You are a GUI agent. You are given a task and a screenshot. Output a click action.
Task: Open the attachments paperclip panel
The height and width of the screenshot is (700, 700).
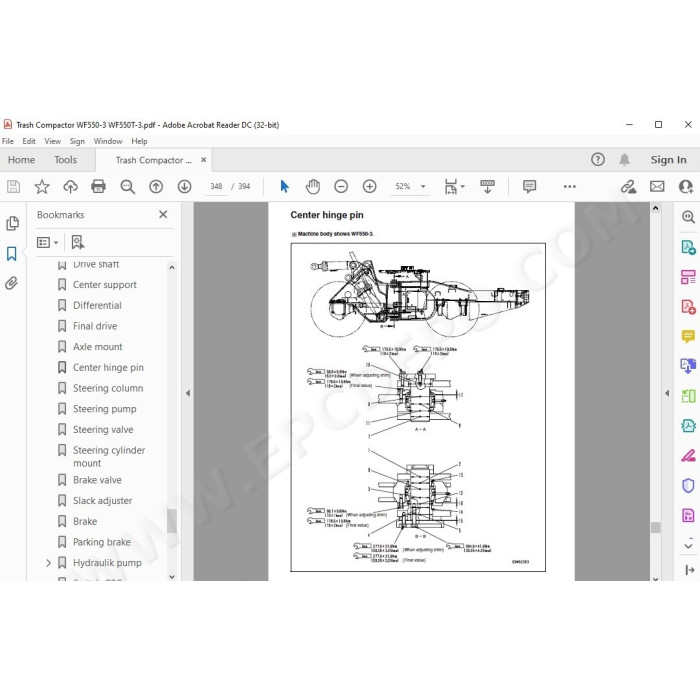coord(12,283)
